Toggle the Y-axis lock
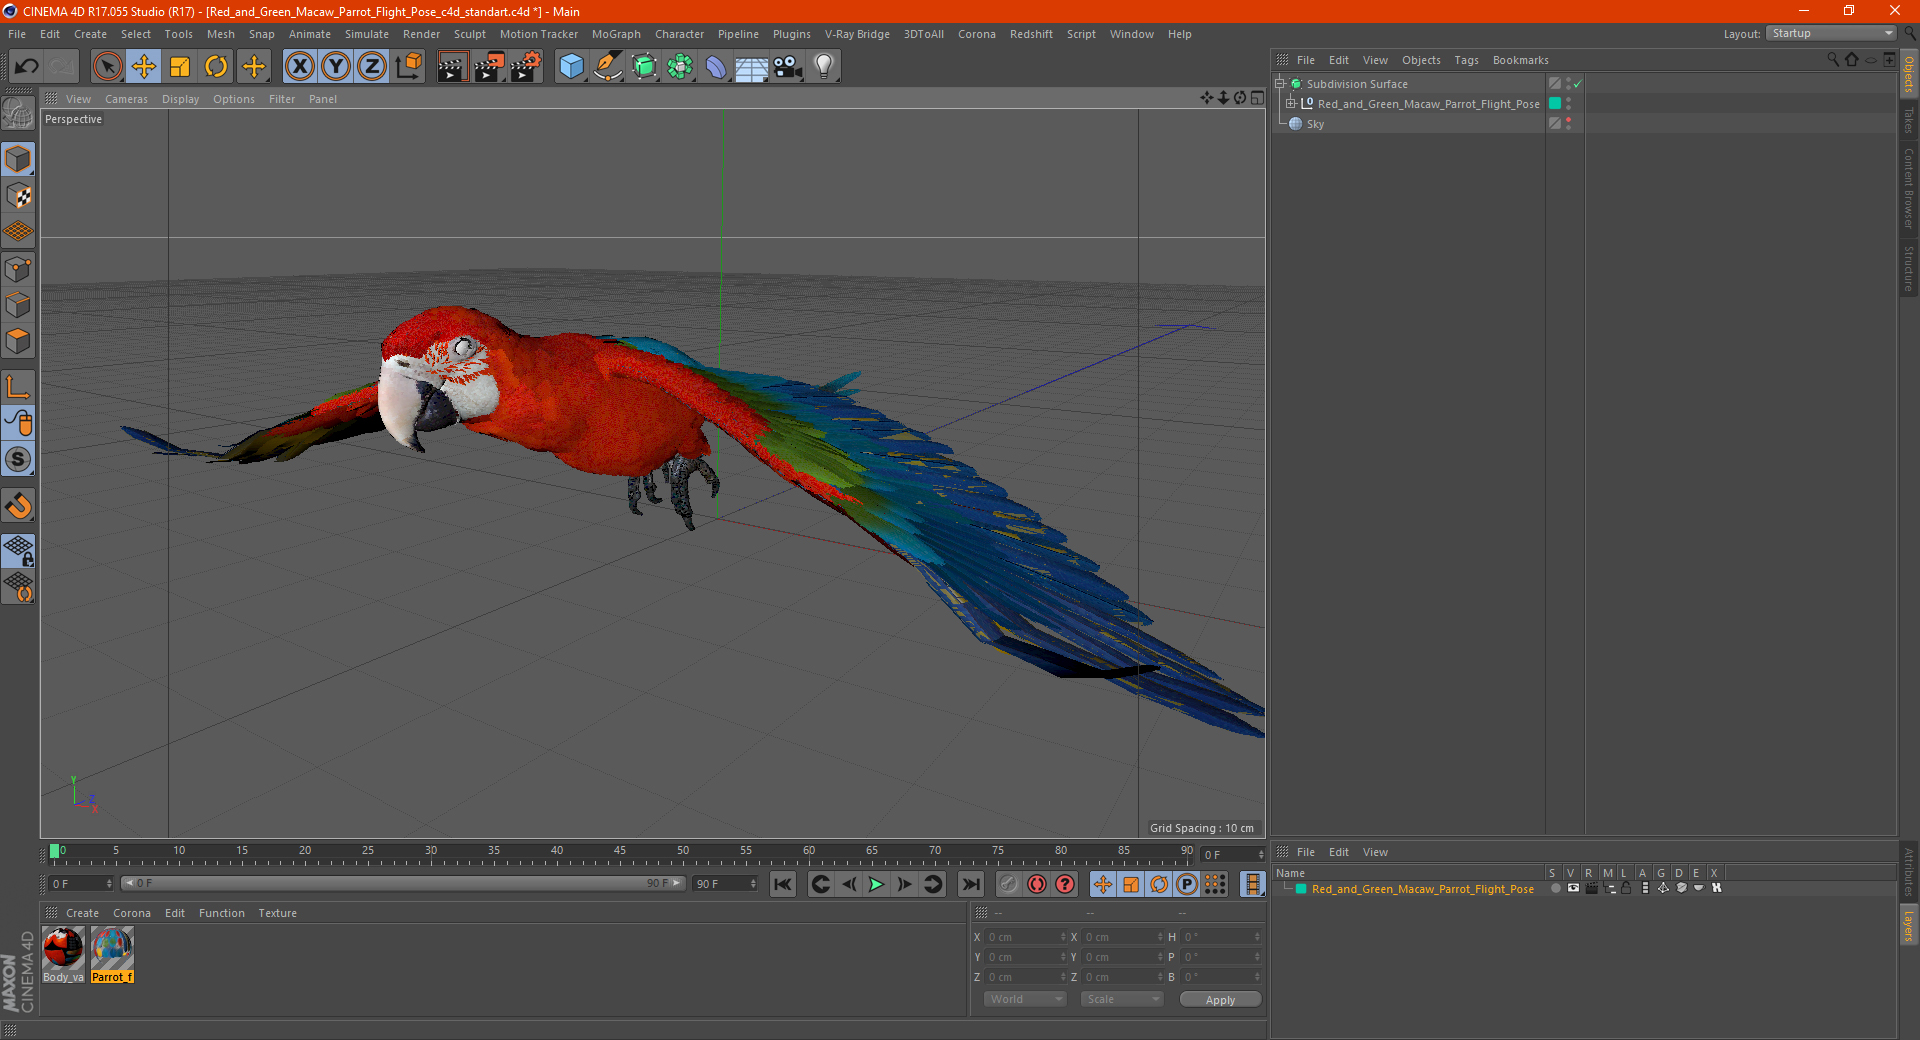This screenshot has width=1920, height=1040. click(336, 67)
